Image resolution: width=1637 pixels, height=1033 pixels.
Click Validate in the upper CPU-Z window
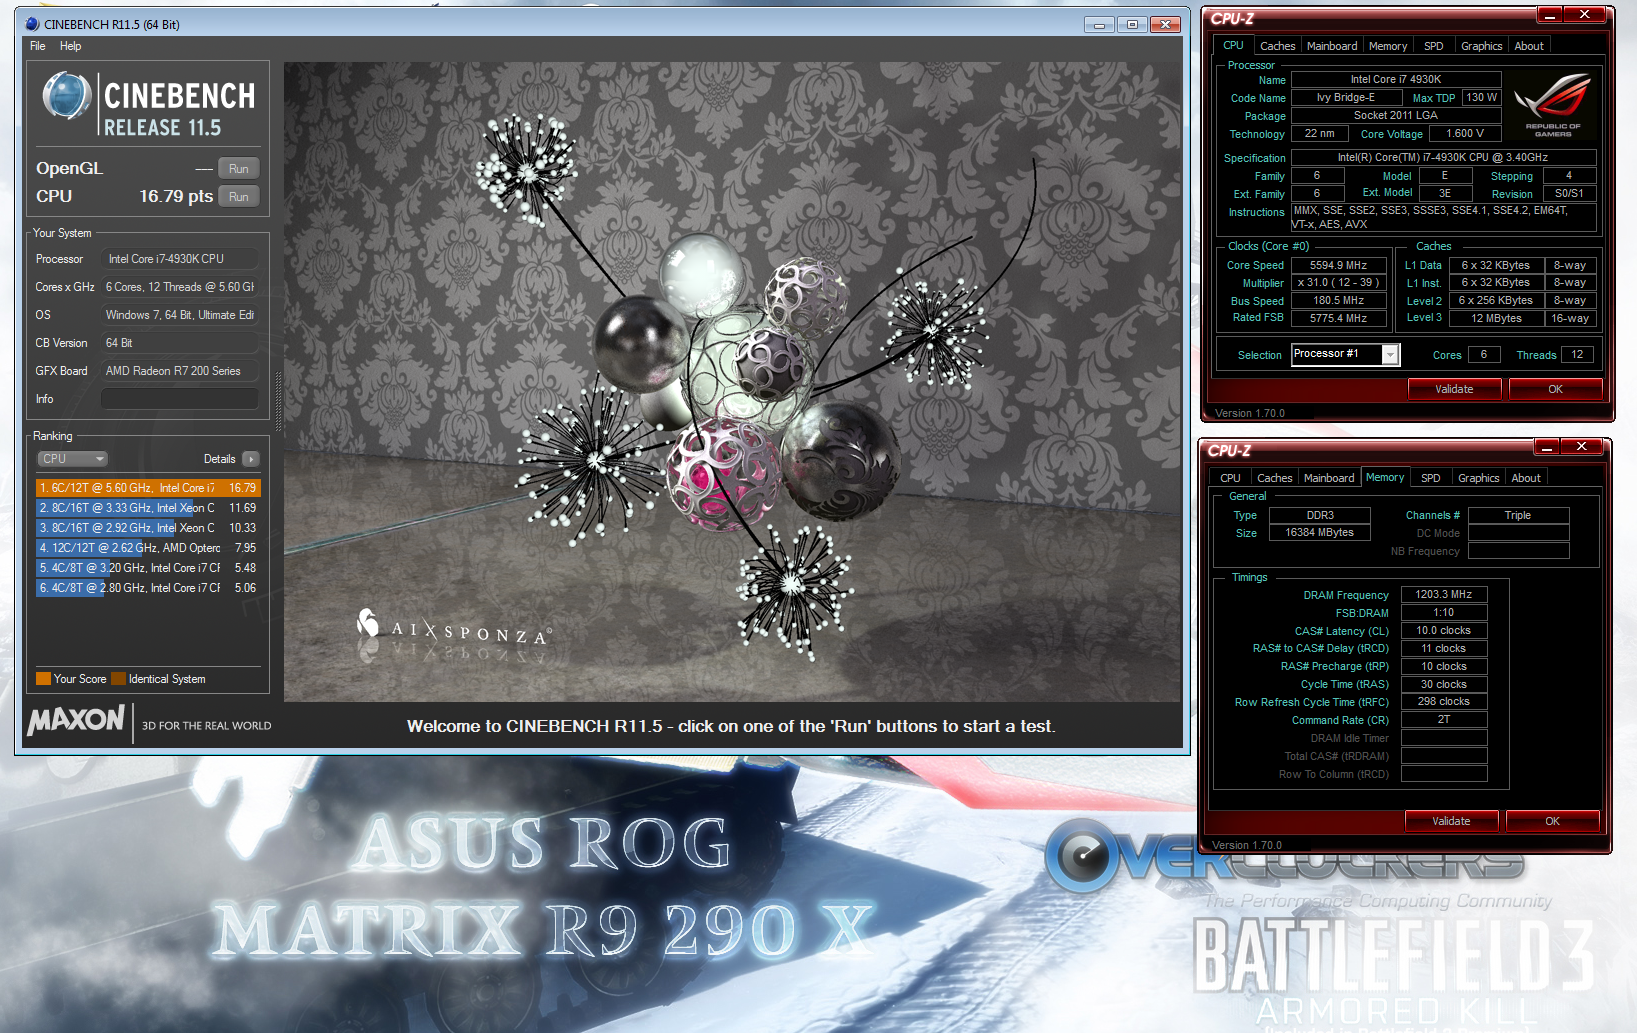[1454, 389]
